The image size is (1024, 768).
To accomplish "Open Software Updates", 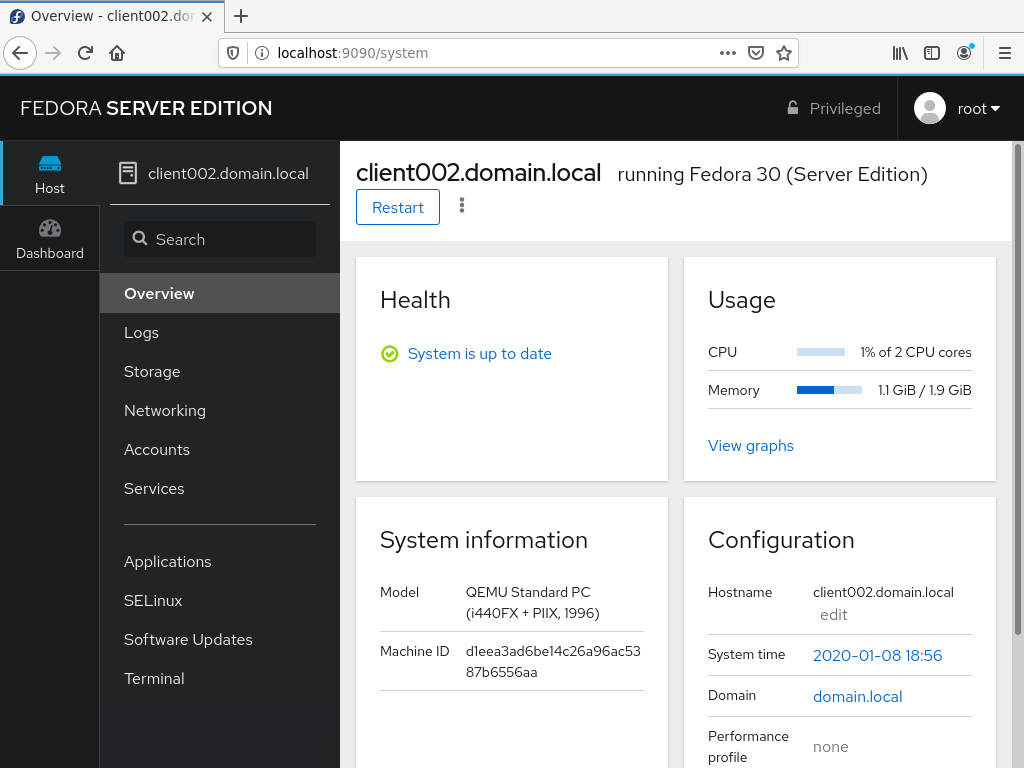I will 219,640.
